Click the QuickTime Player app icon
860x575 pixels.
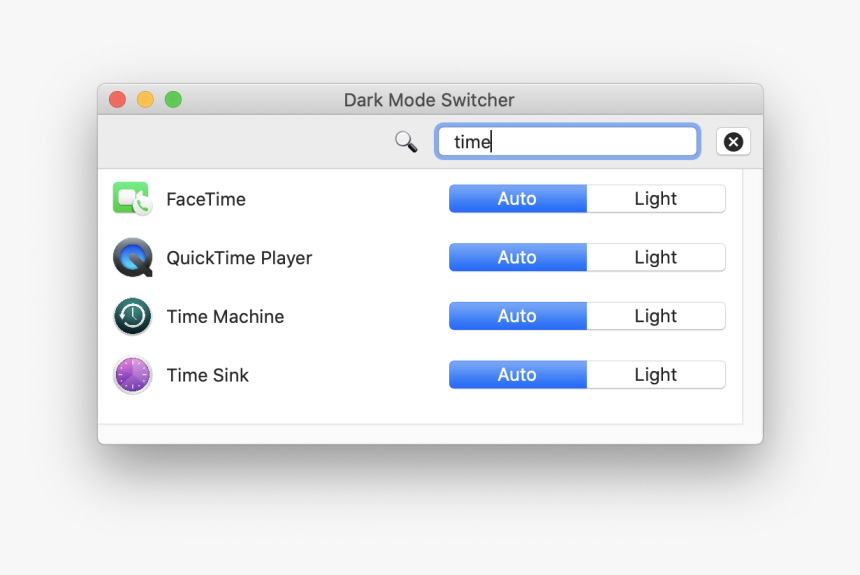[x=133, y=257]
